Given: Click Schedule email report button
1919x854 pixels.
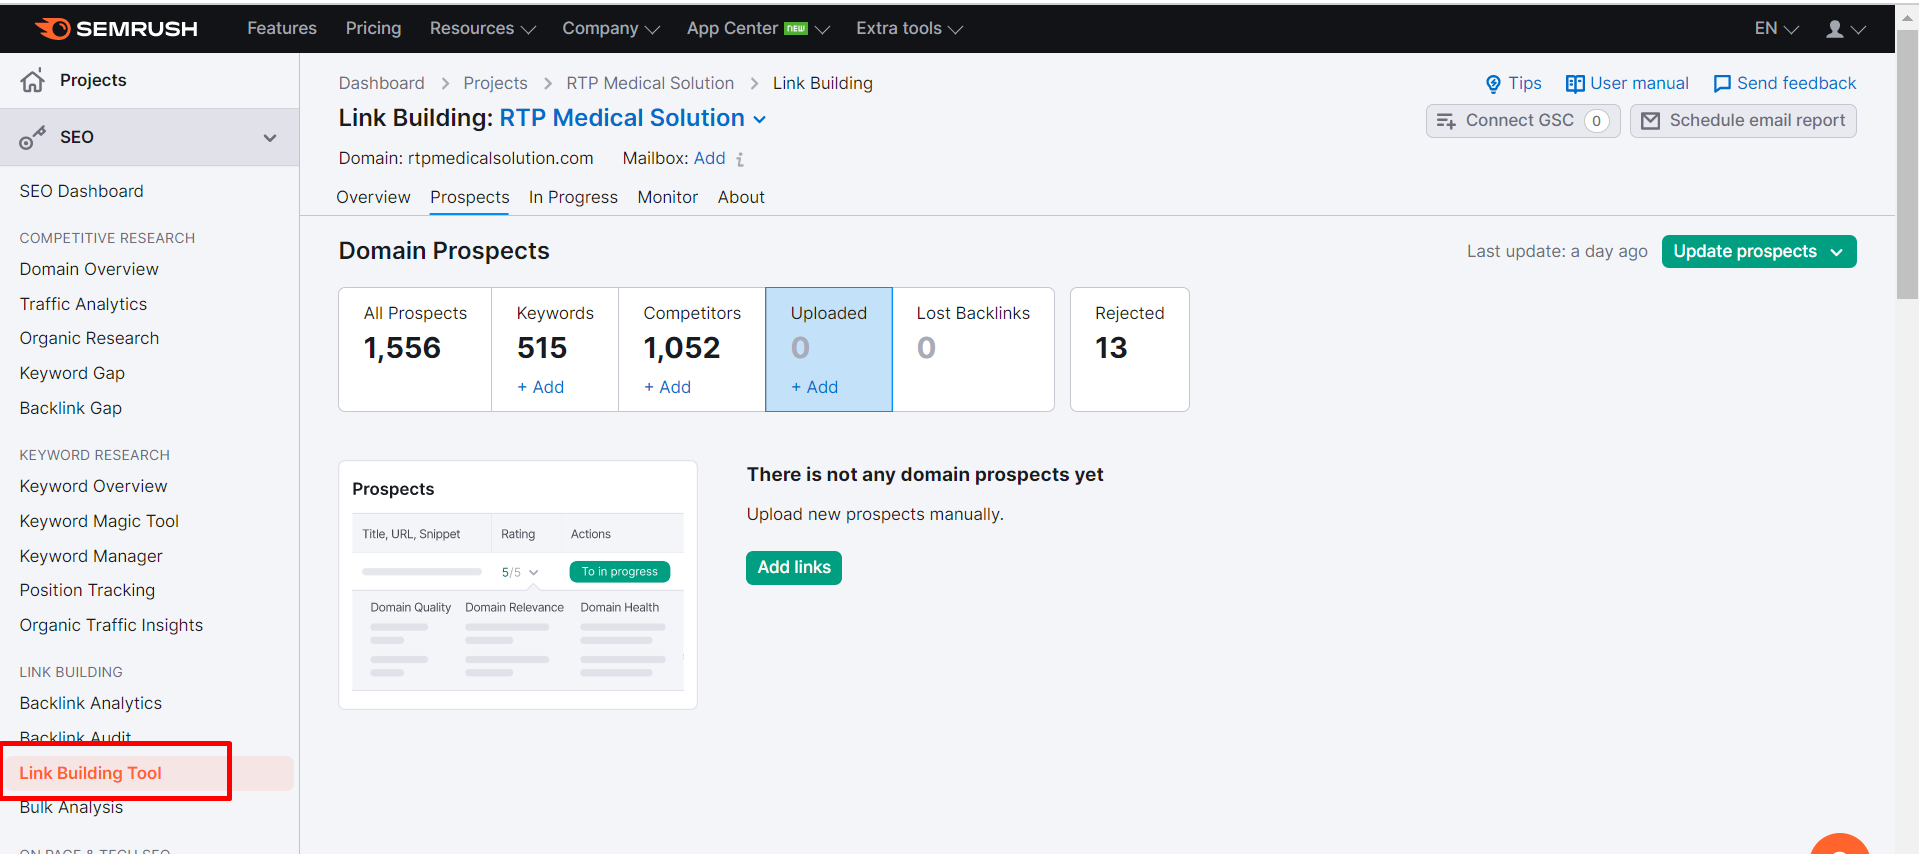Looking at the screenshot, I should (x=1743, y=121).
